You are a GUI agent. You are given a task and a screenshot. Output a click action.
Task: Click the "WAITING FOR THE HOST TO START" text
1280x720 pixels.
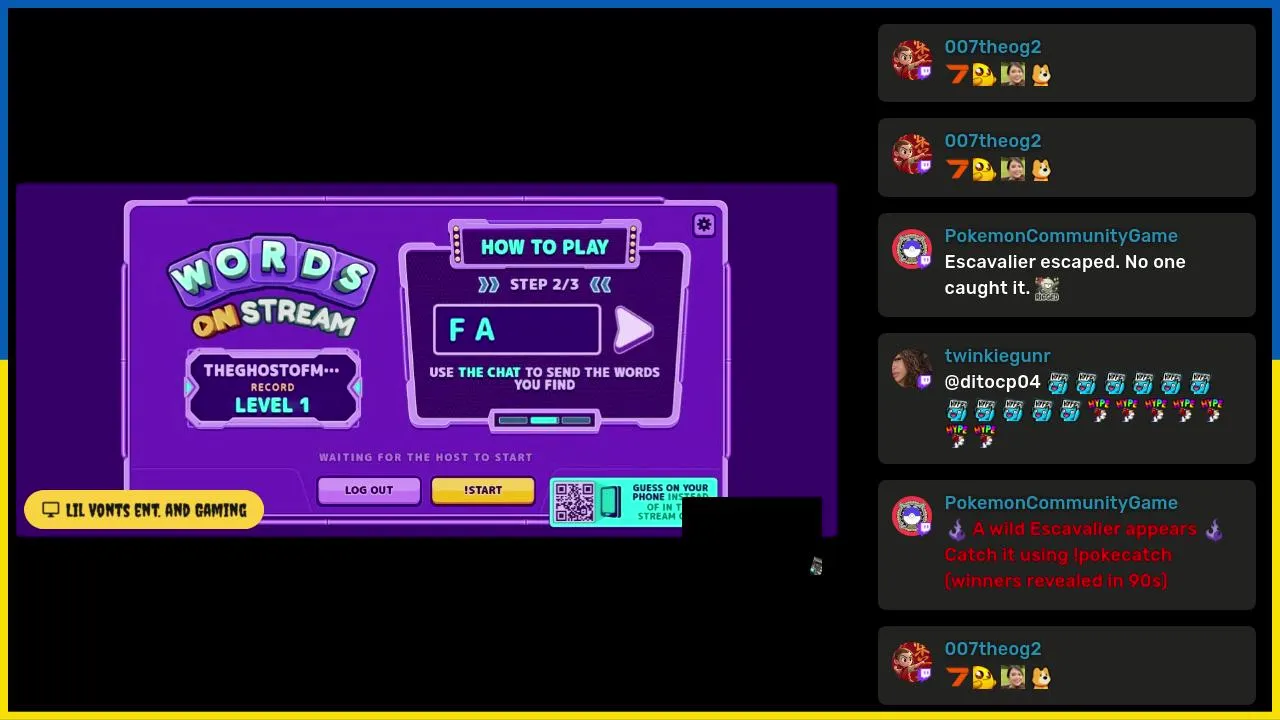[x=426, y=457]
